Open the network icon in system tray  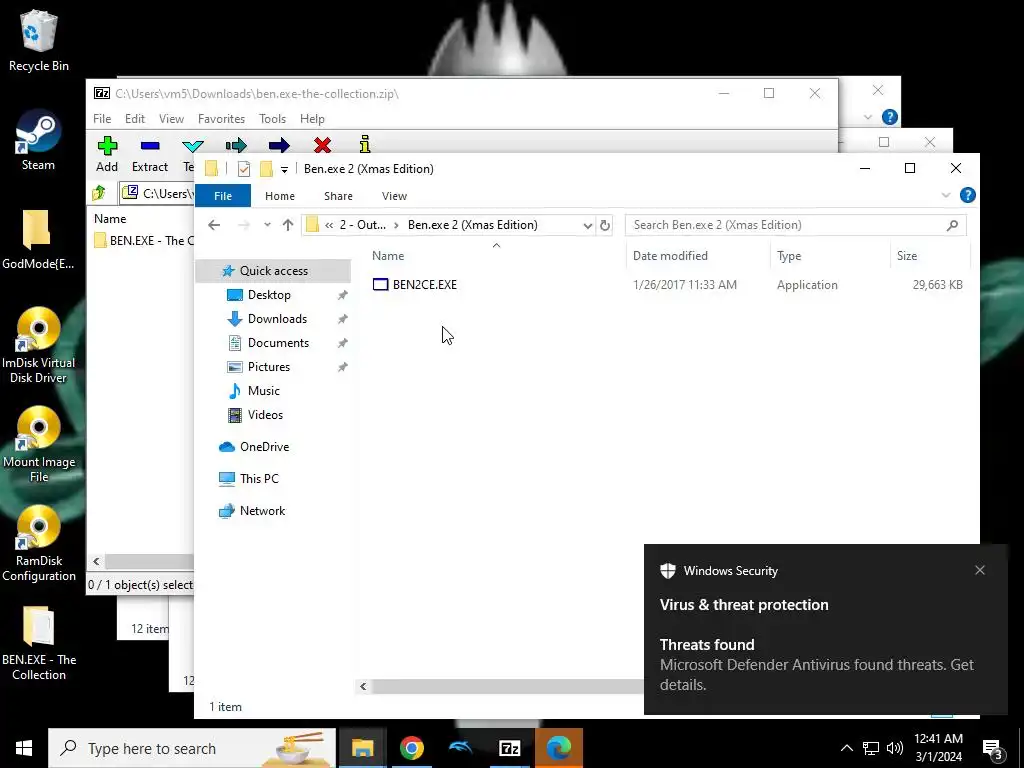click(871, 748)
